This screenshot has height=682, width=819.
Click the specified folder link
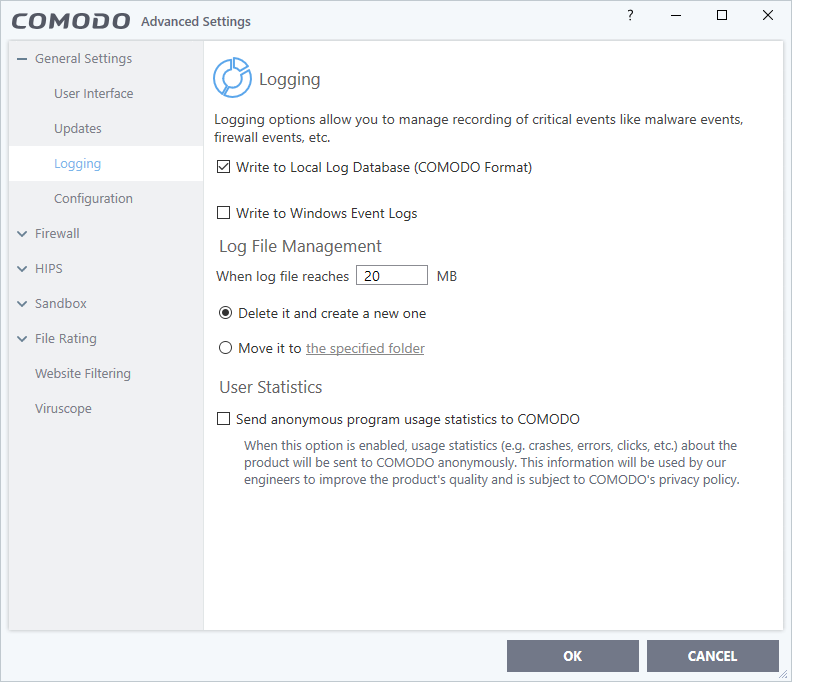pyautogui.click(x=365, y=348)
